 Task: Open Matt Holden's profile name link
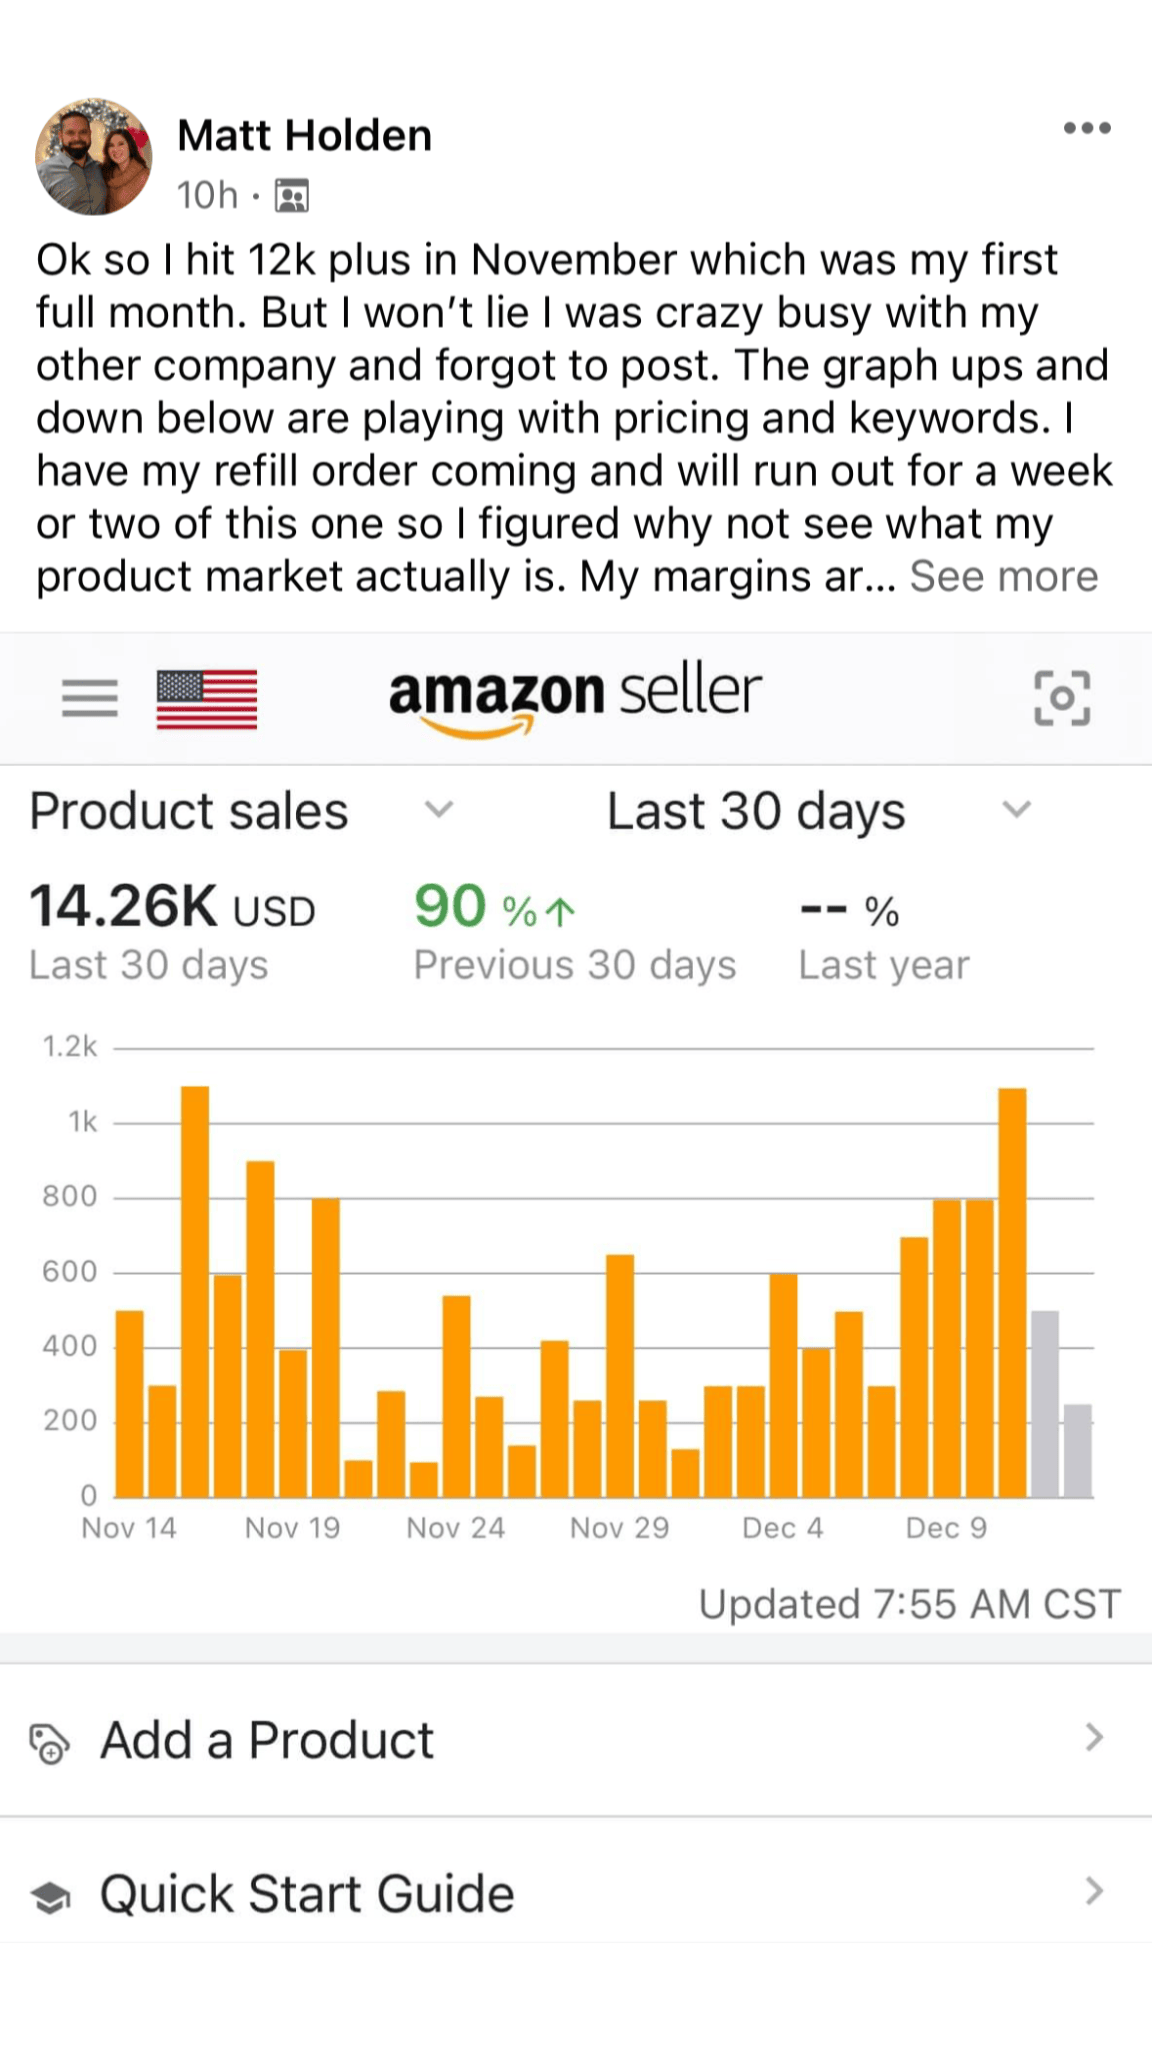[304, 135]
